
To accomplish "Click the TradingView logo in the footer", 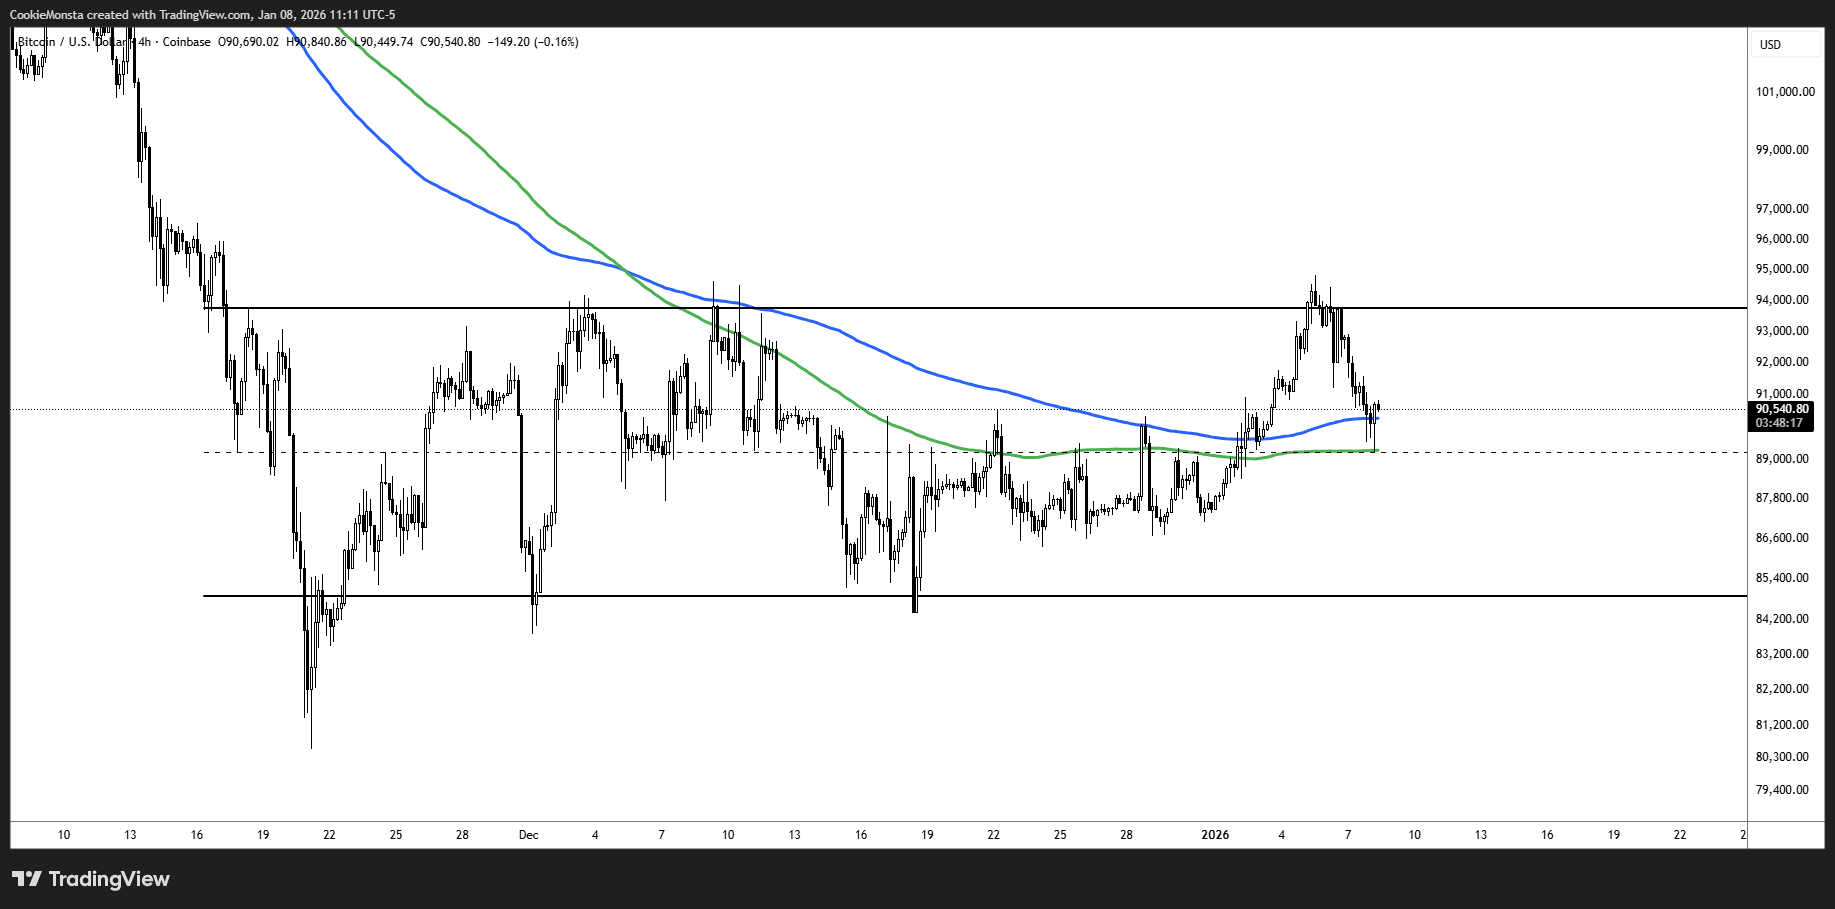I will (x=91, y=879).
